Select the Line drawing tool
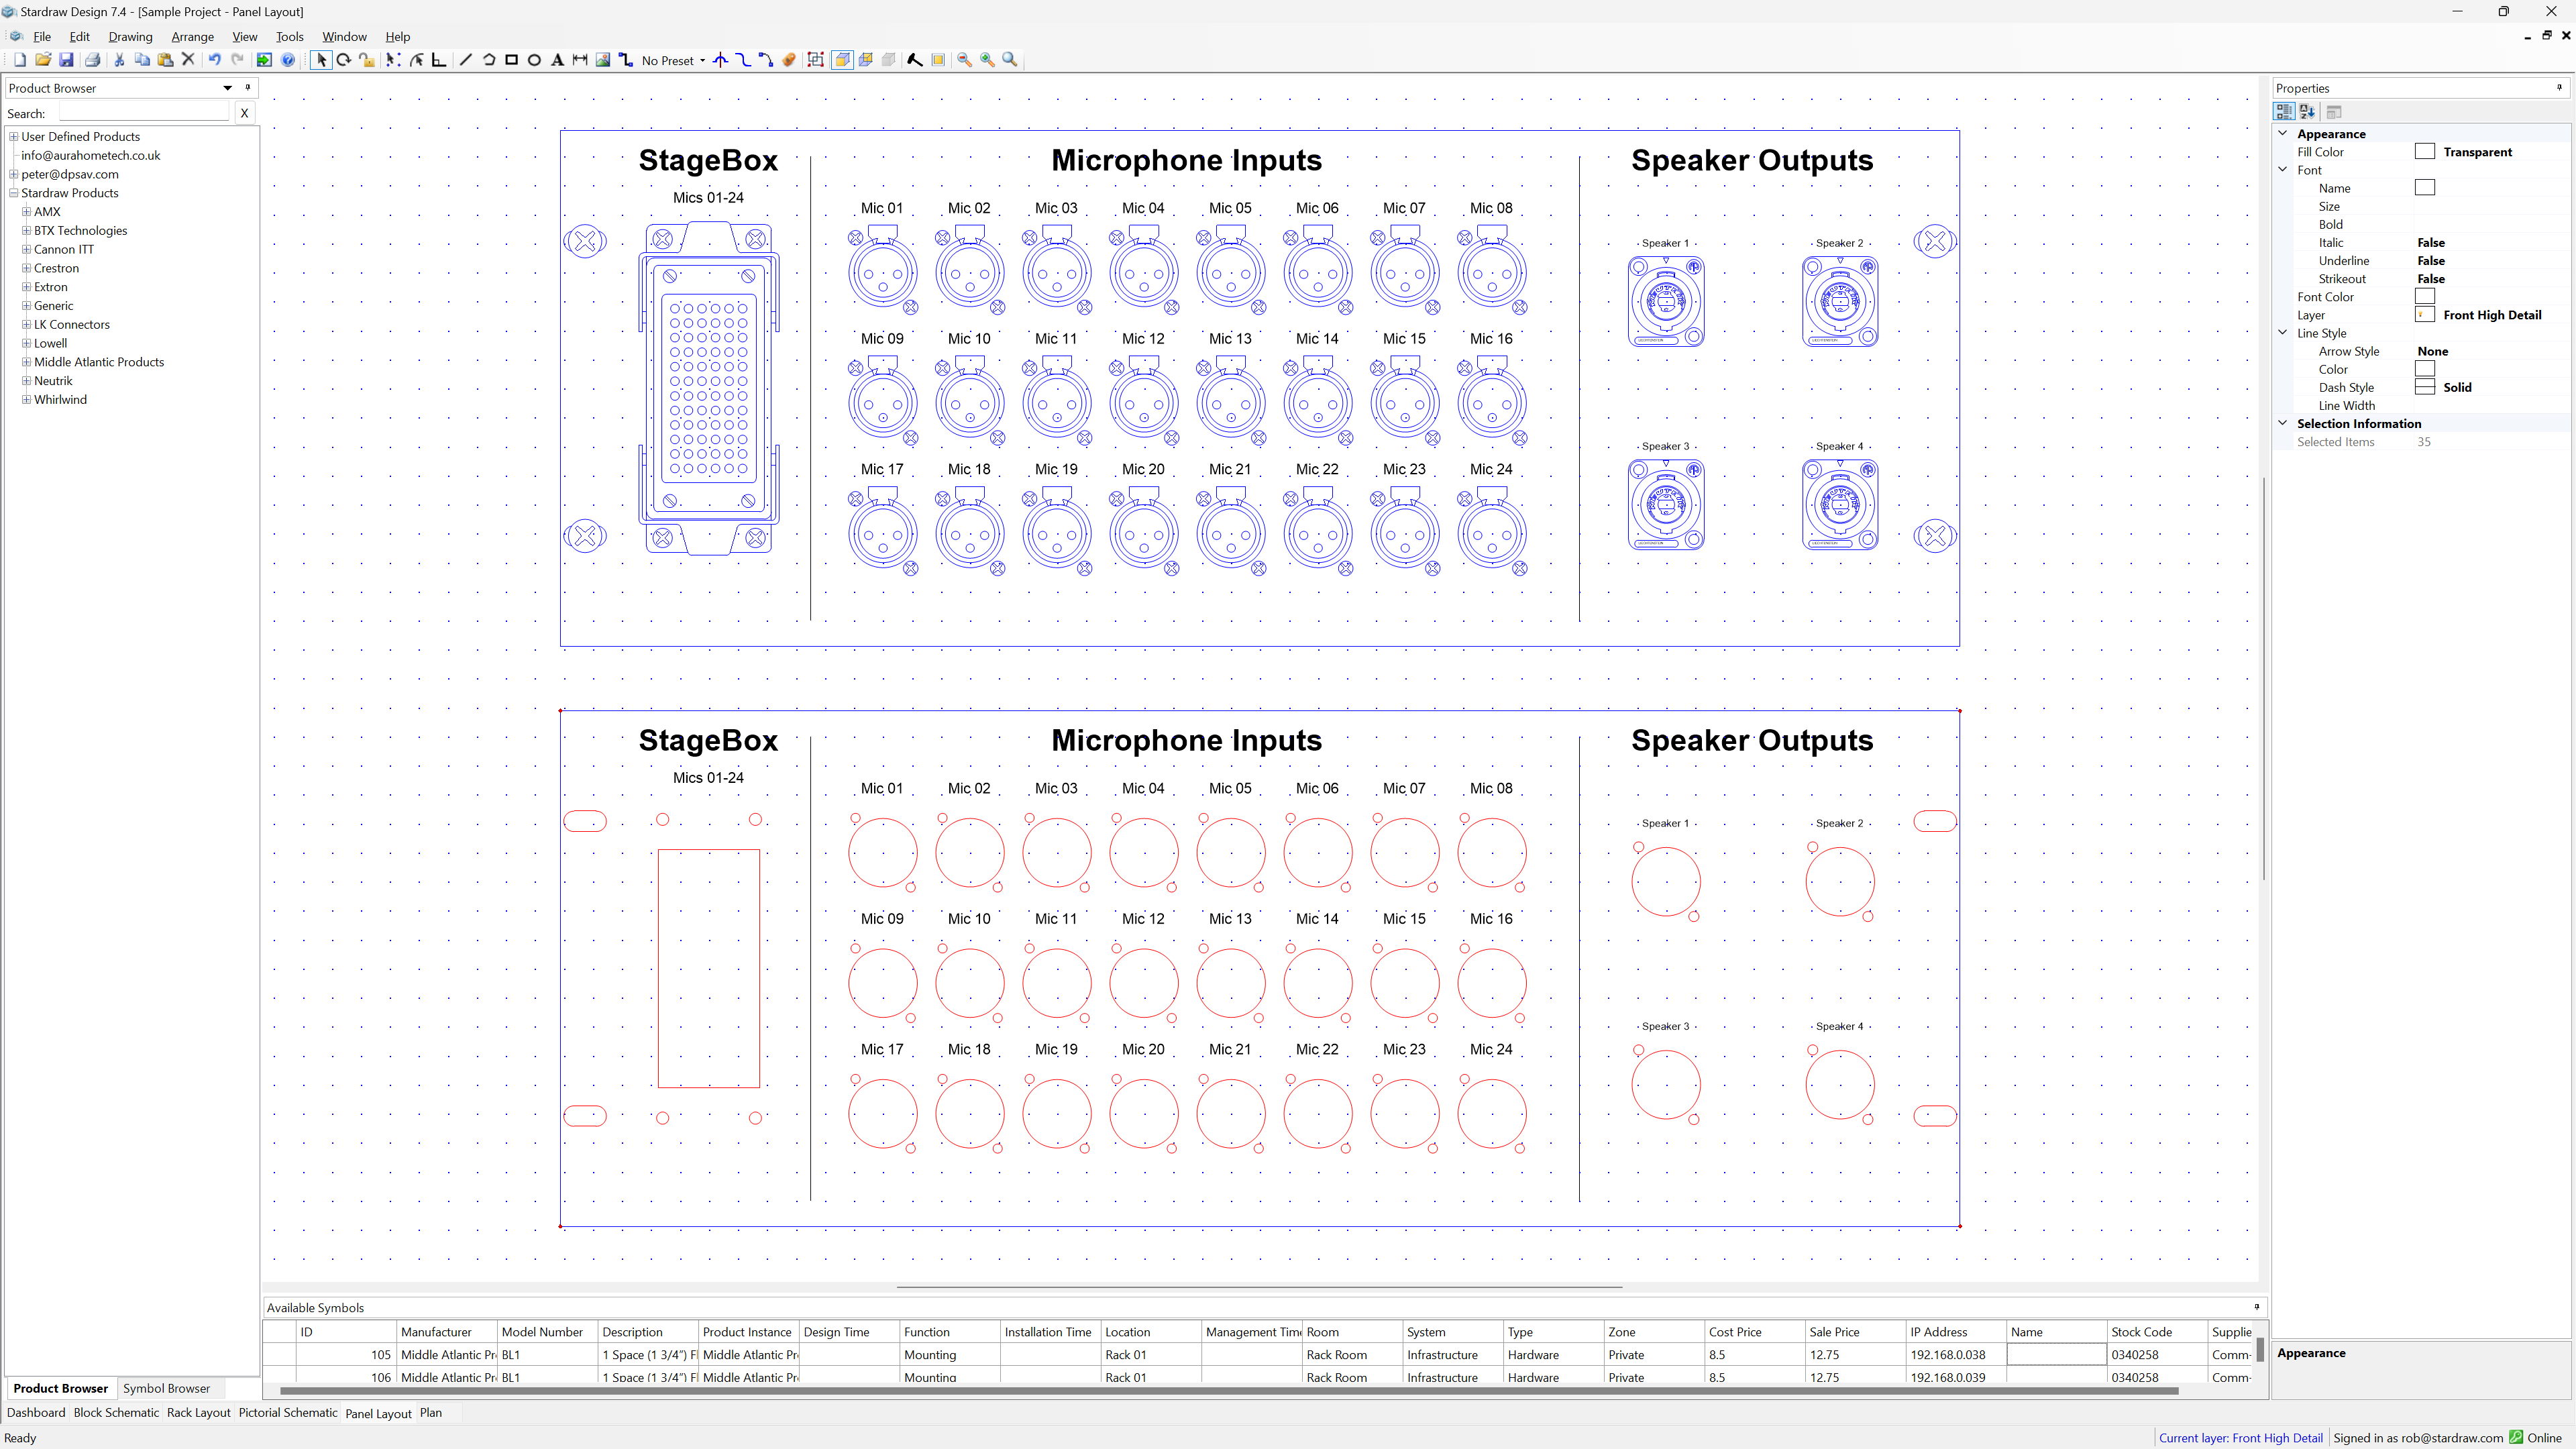Image resolution: width=2576 pixels, height=1449 pixels. click(465, 60)
